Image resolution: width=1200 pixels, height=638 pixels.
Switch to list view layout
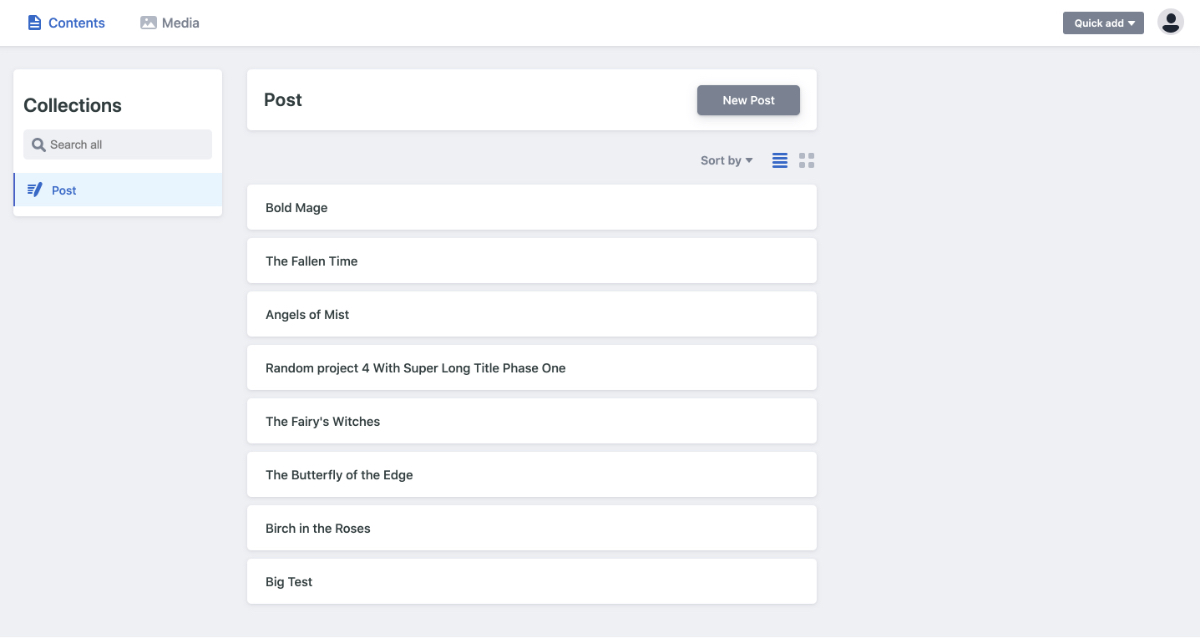(780, 160)
